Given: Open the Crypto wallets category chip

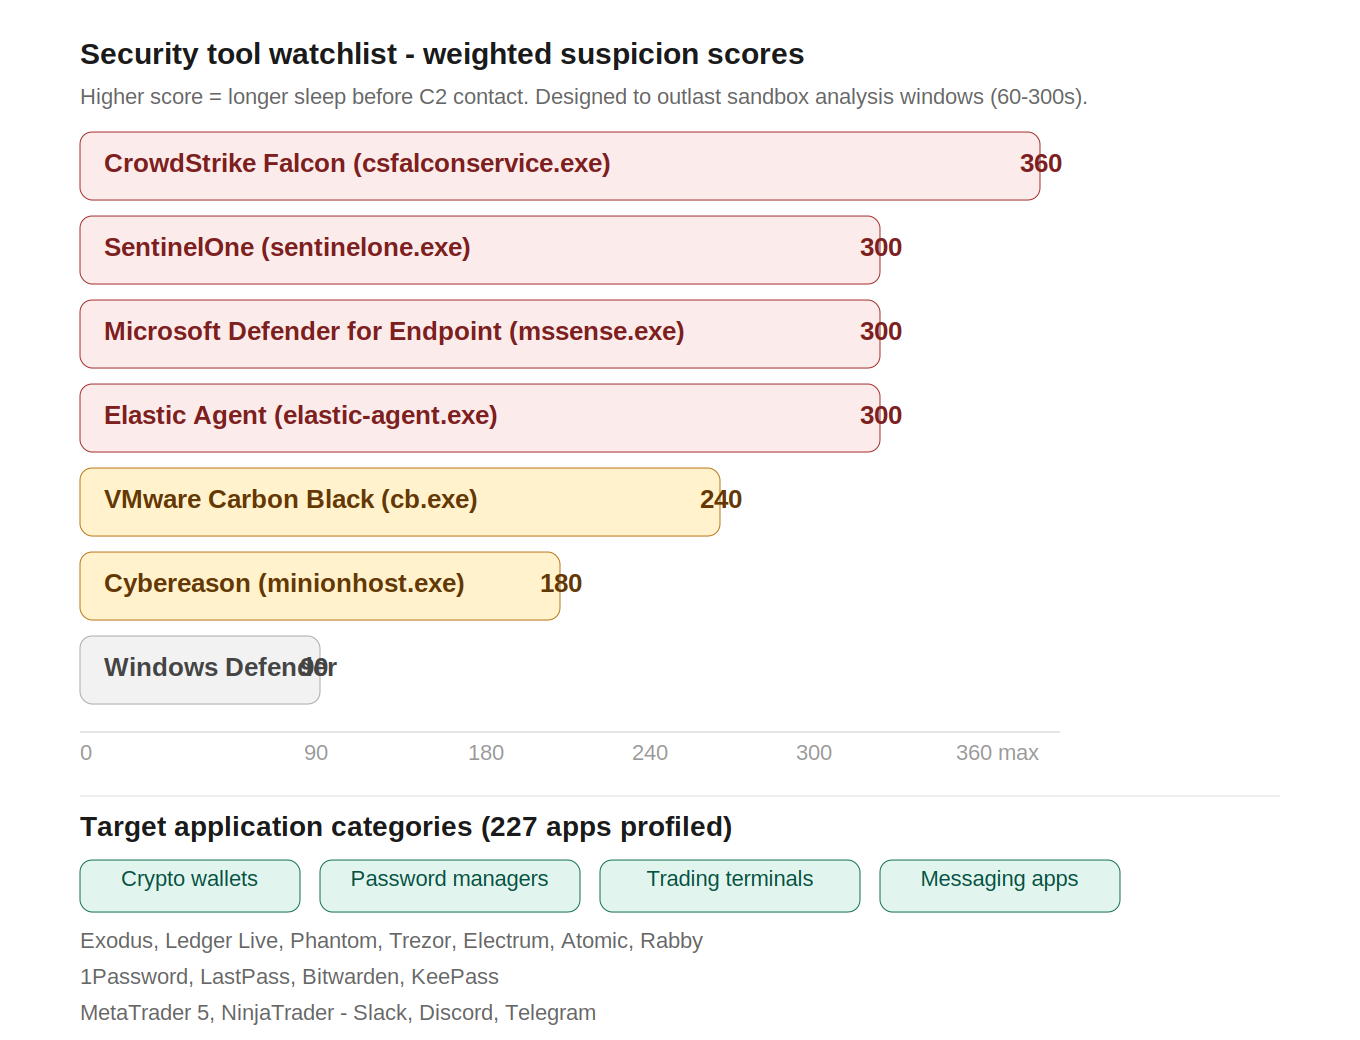Looking at the screenshot, I should [x=190, y=886].
